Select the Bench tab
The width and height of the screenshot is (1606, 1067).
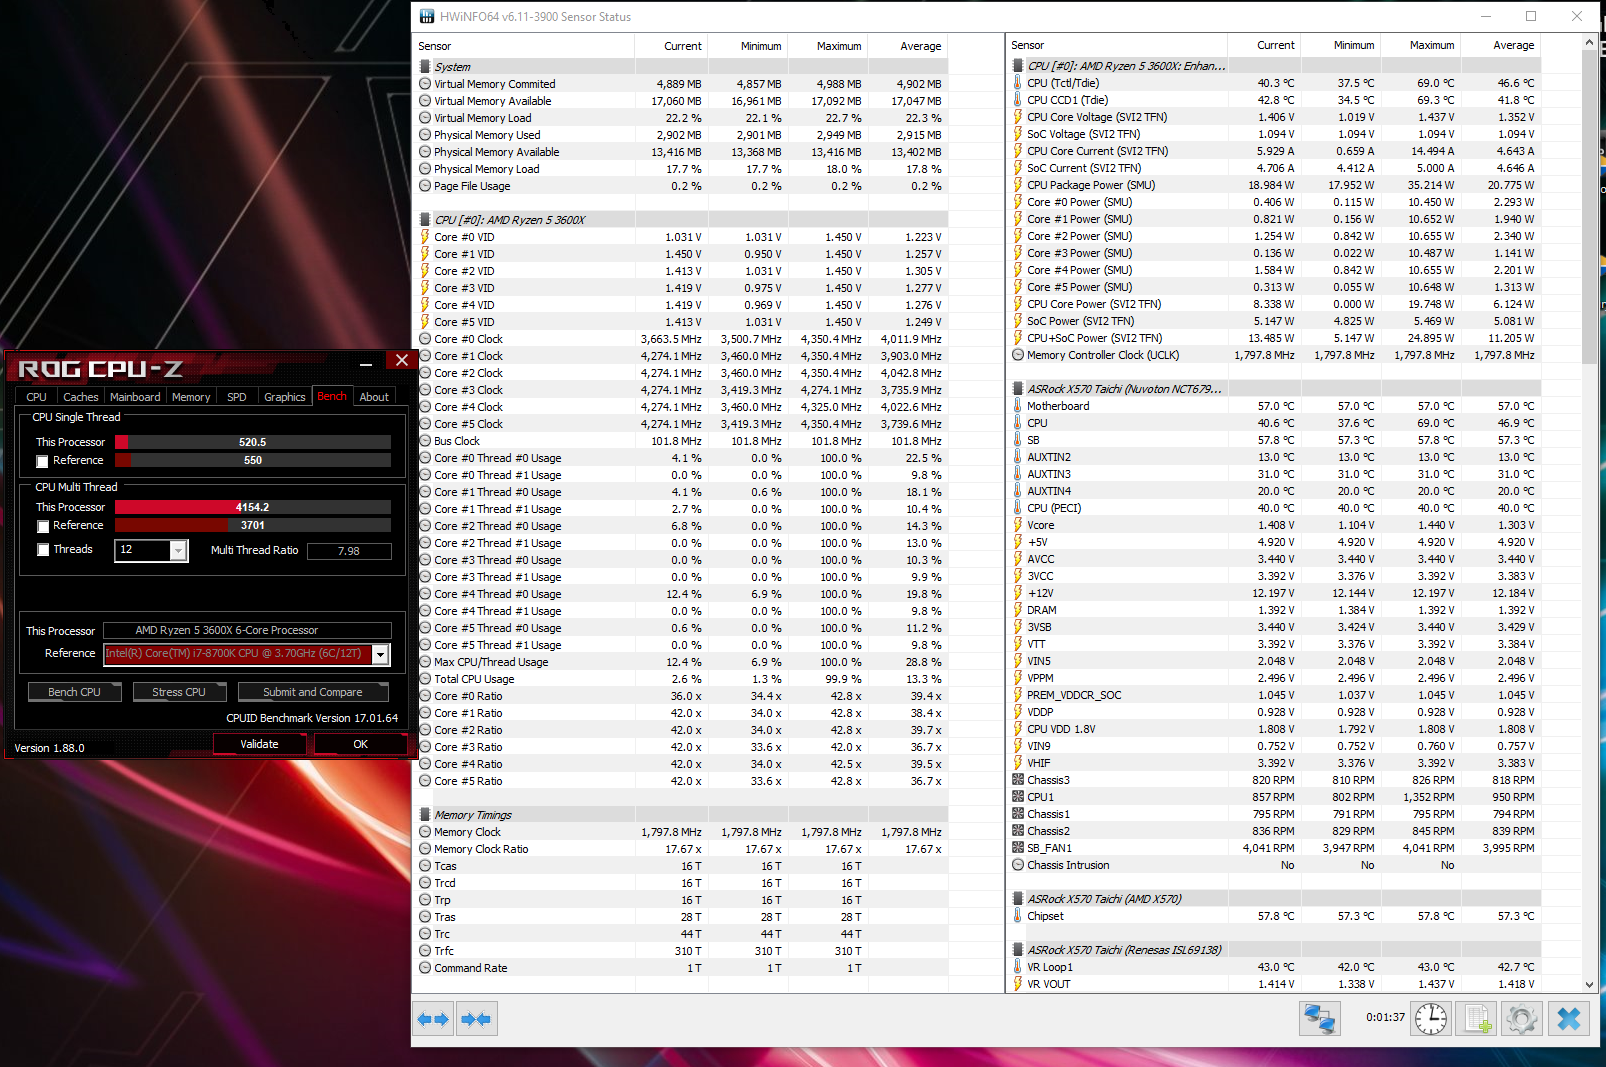332,396
